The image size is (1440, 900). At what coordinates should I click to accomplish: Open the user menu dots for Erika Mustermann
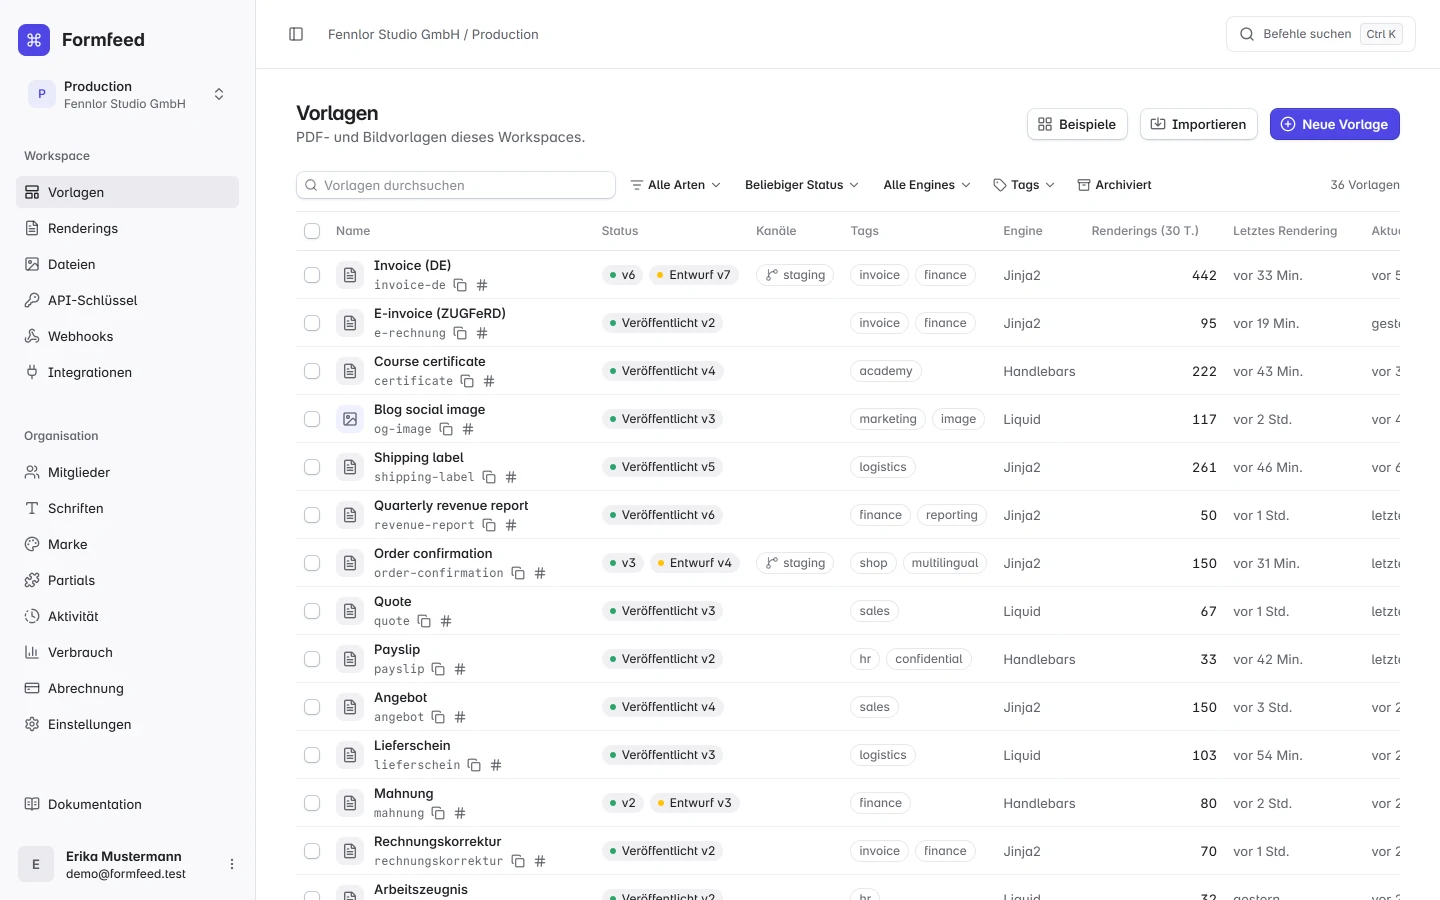[232, 864]
